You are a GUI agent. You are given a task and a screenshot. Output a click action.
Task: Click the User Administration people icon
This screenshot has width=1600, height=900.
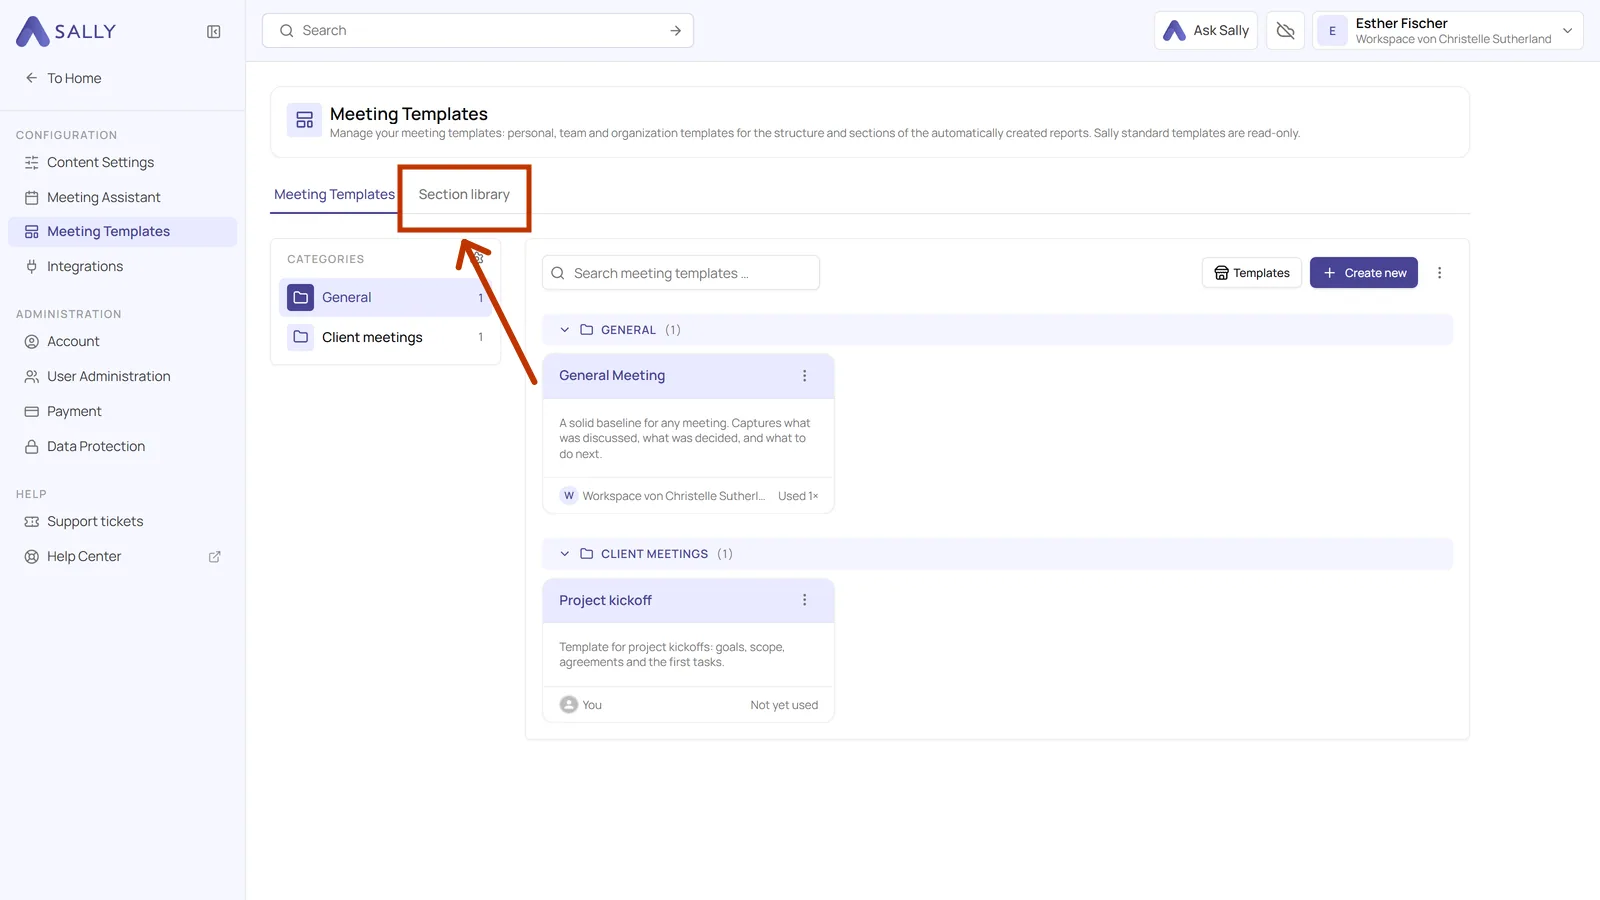(x=32, y=377)
